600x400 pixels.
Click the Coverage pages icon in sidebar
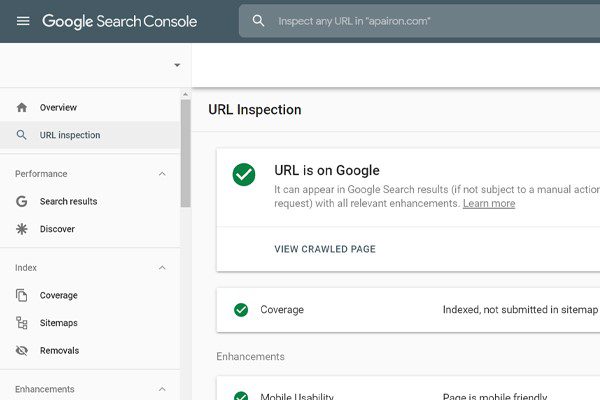(21, 295)
